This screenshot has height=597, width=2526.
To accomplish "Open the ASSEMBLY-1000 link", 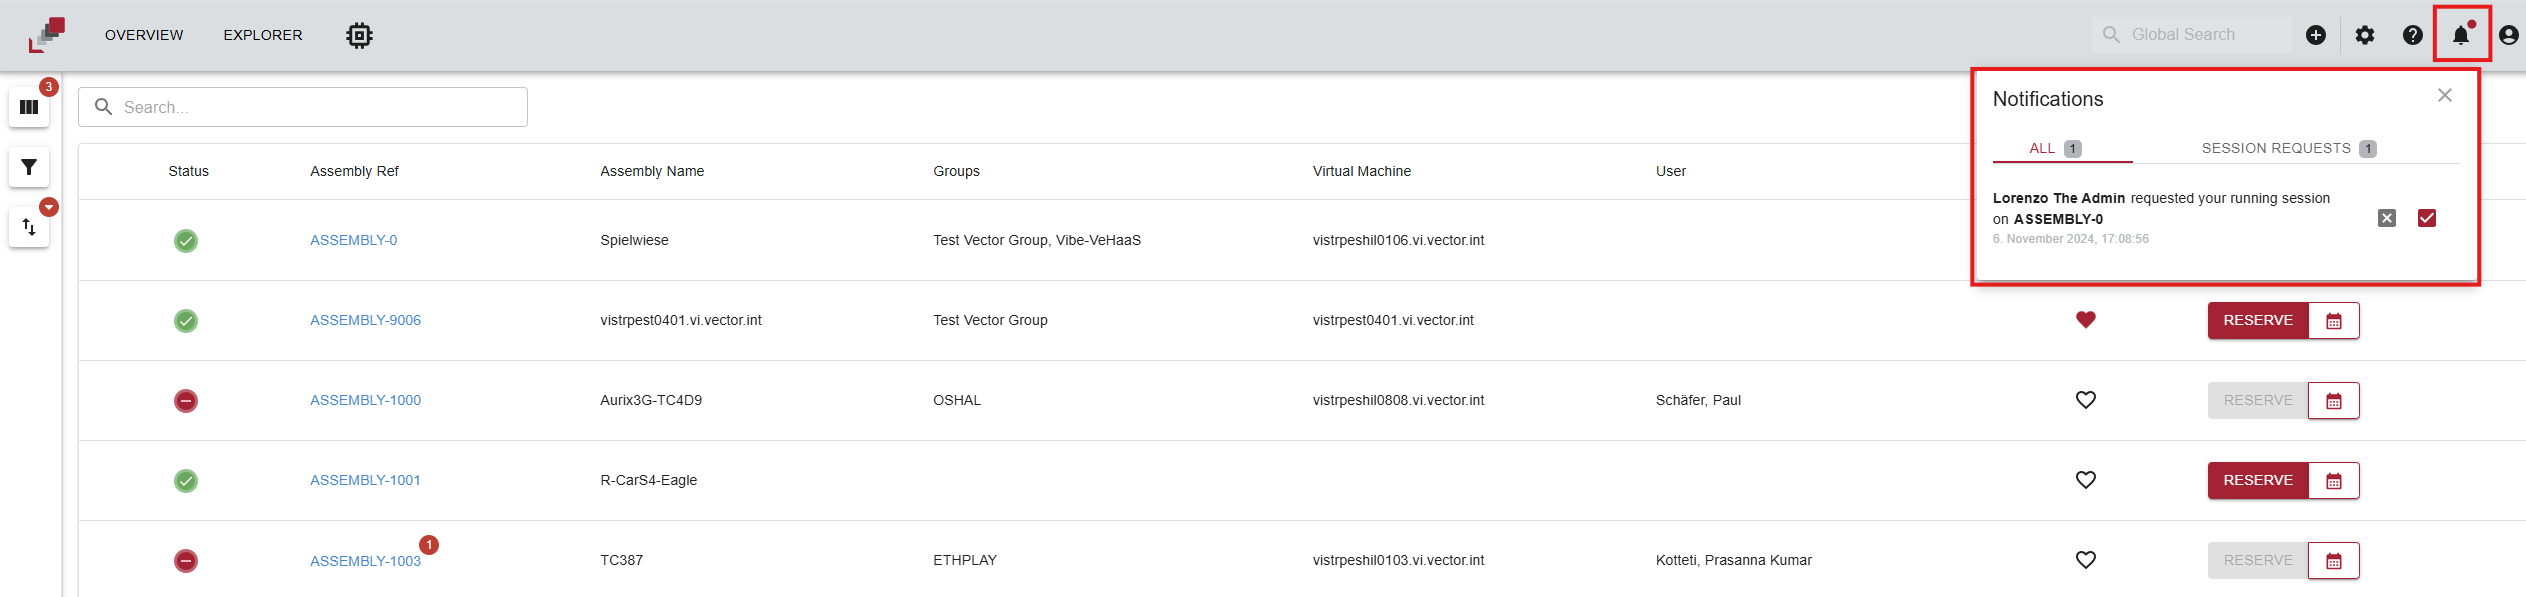I will (366, 400).
